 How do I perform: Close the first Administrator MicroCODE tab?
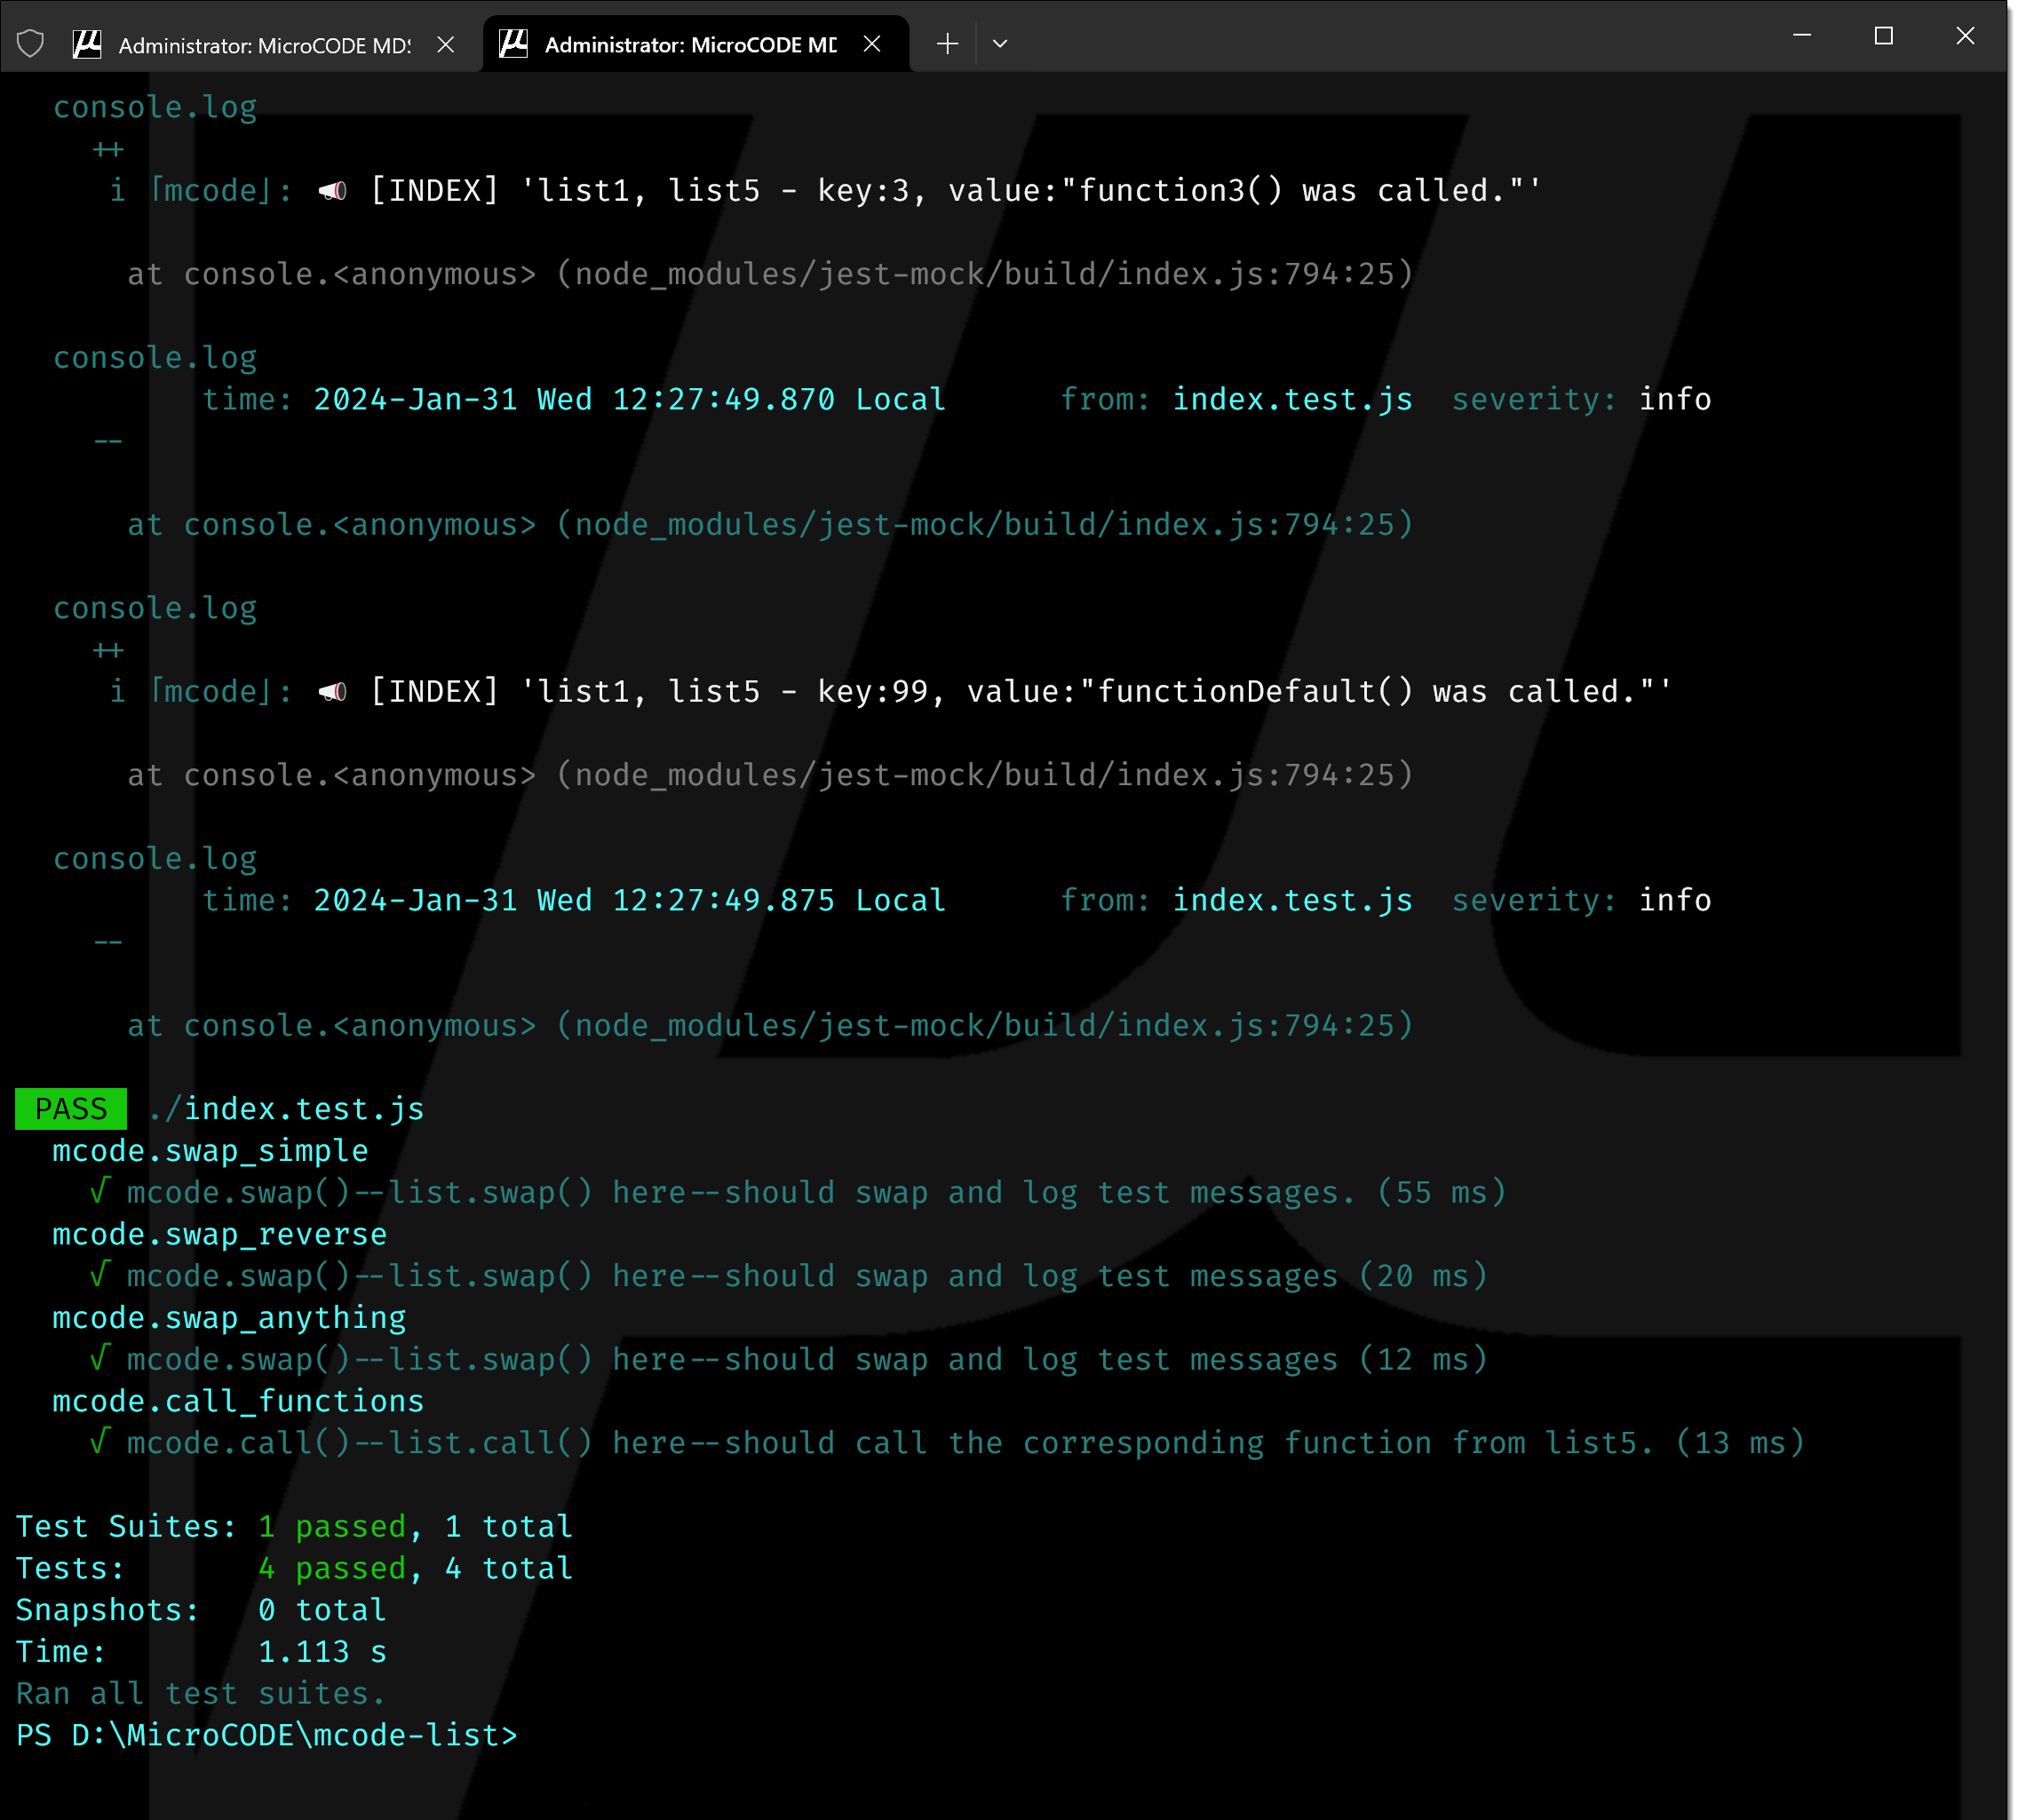(446, 44)
